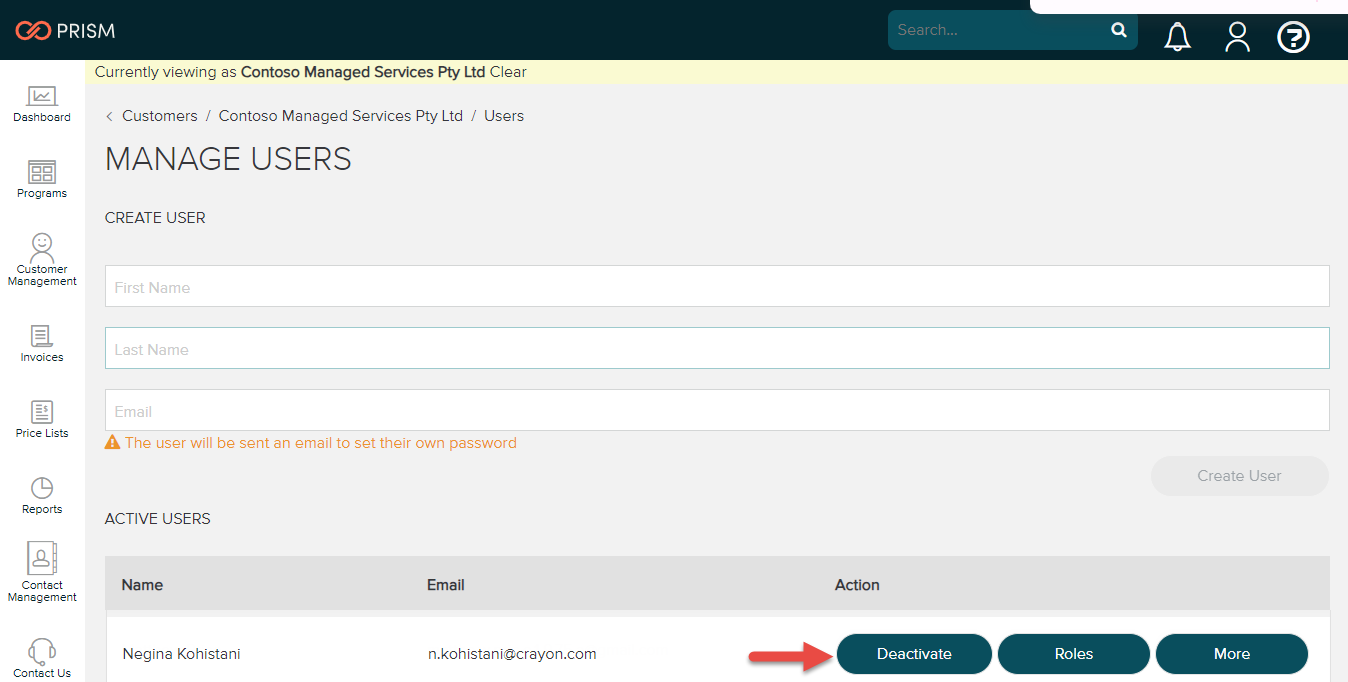Open the user account profile icon
Screen dimensions: 1348x682
(x=1237, y=36)
